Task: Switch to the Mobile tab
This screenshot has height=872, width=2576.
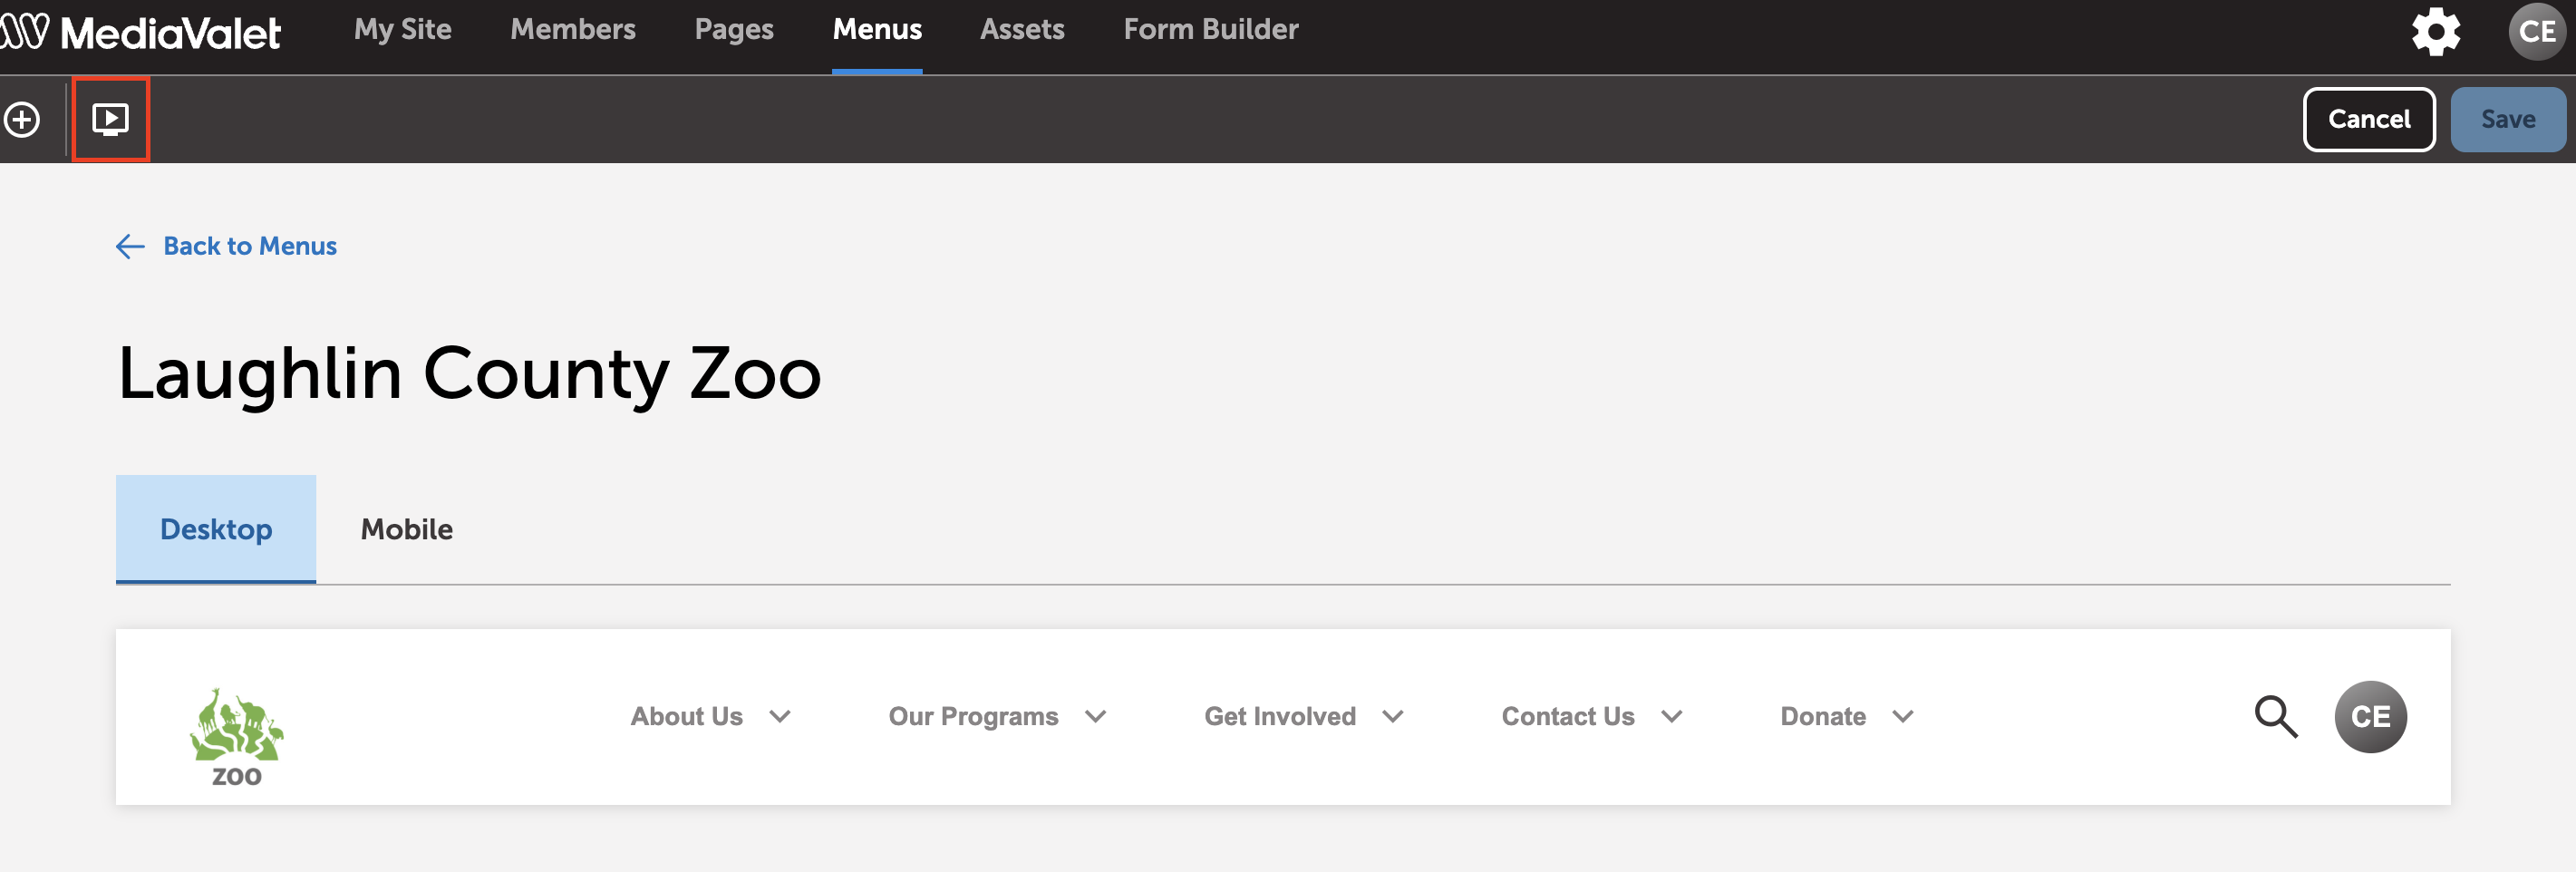Action: point(406,529)
